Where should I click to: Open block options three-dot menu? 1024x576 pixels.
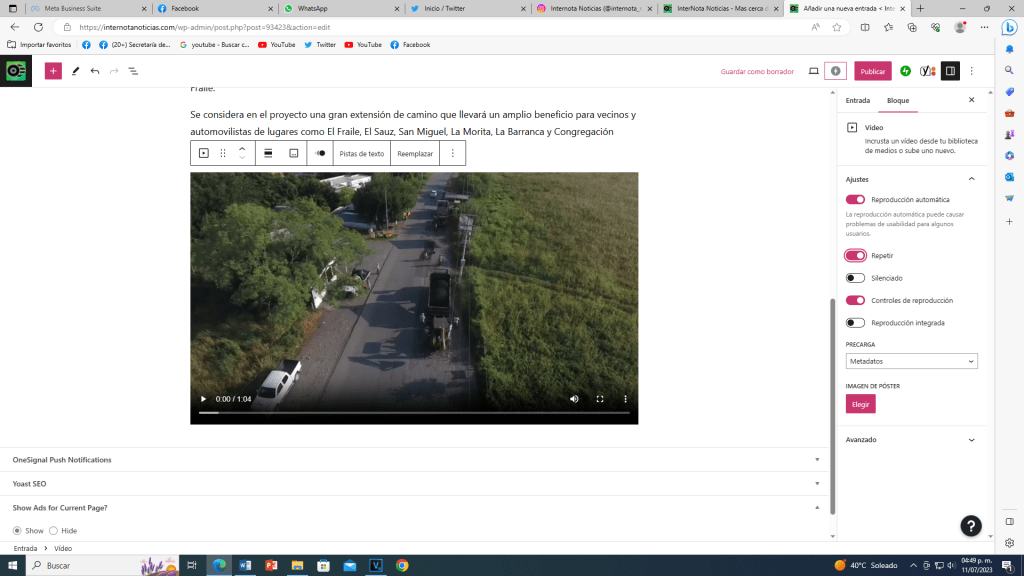[x=453, y=153]
